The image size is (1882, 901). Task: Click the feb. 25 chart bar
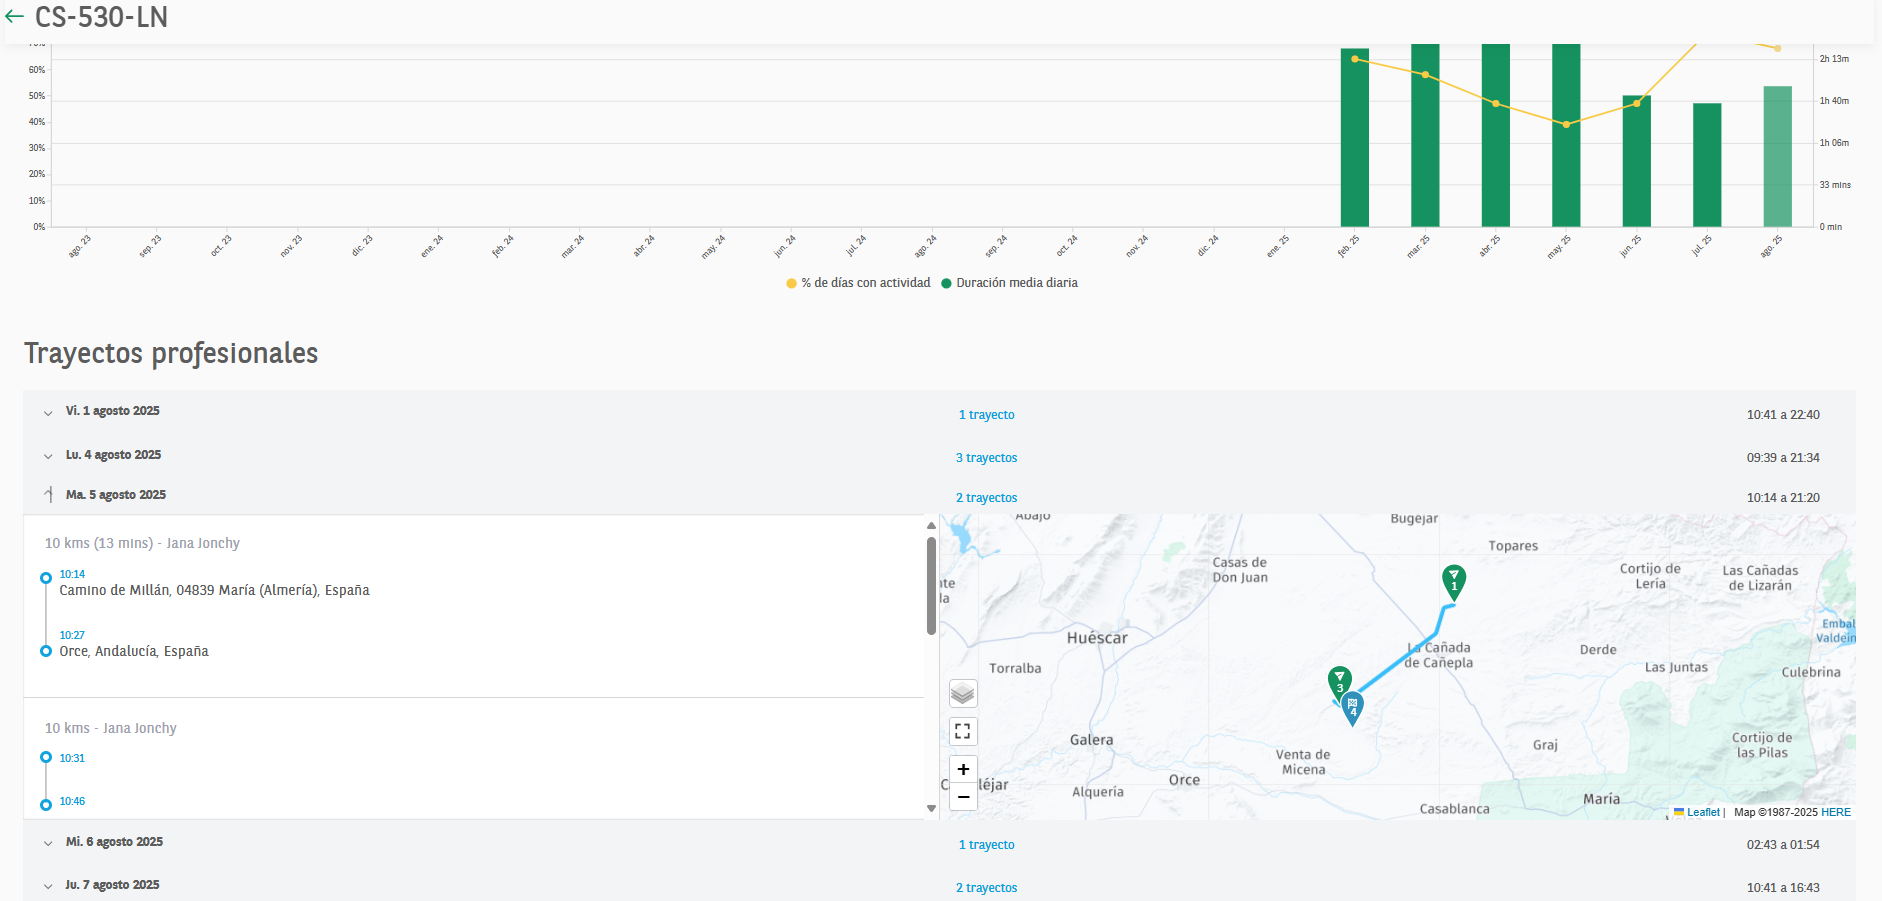click(x=1355, y=137)
